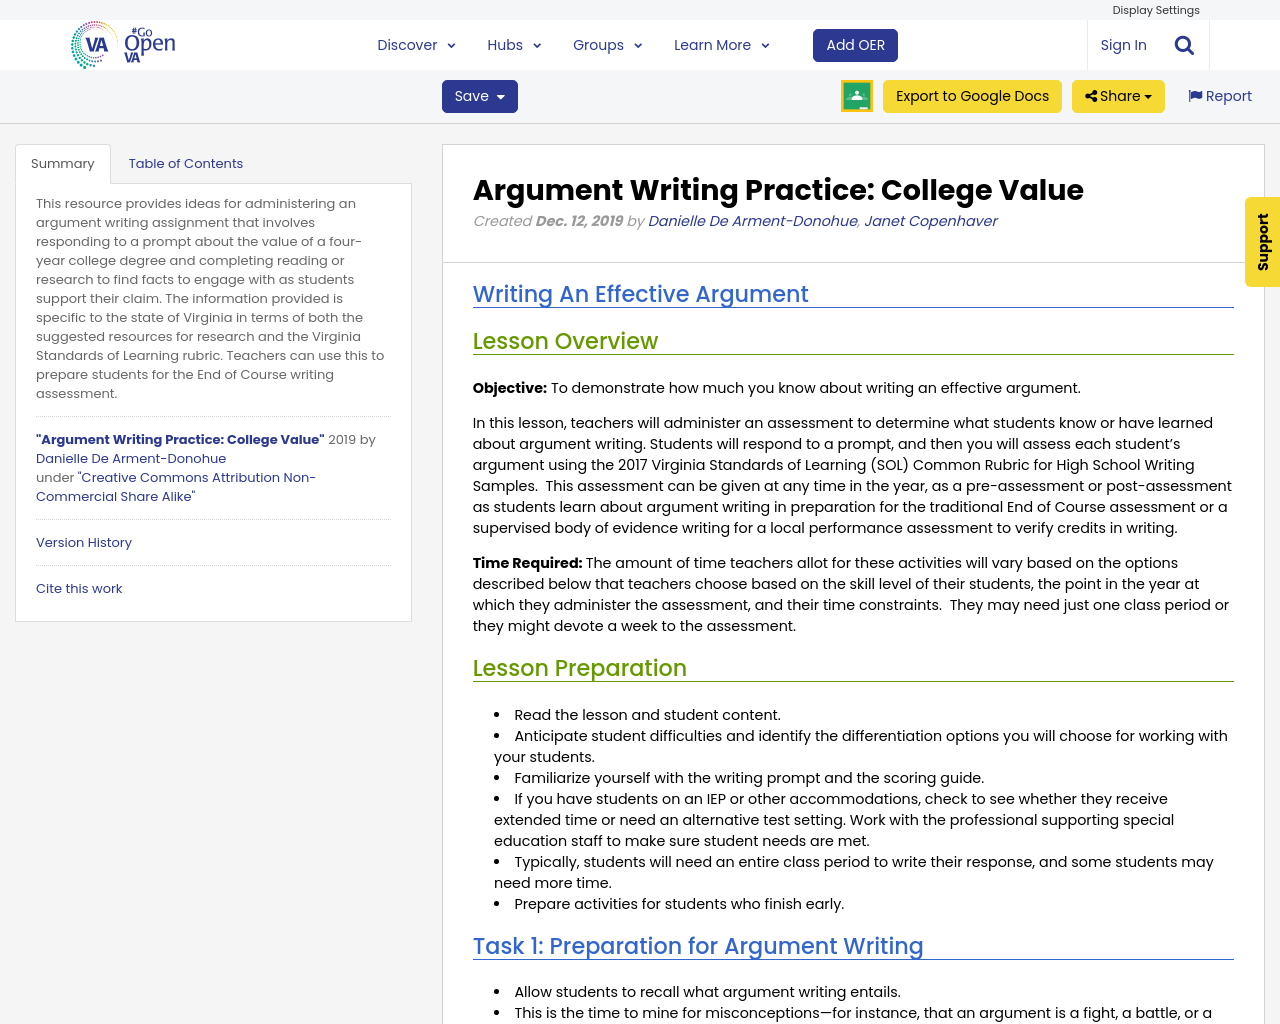Share to Google Classroom via its icon
The width and height of the screenshot is (1280, 1024).
[x=856, y=96]
